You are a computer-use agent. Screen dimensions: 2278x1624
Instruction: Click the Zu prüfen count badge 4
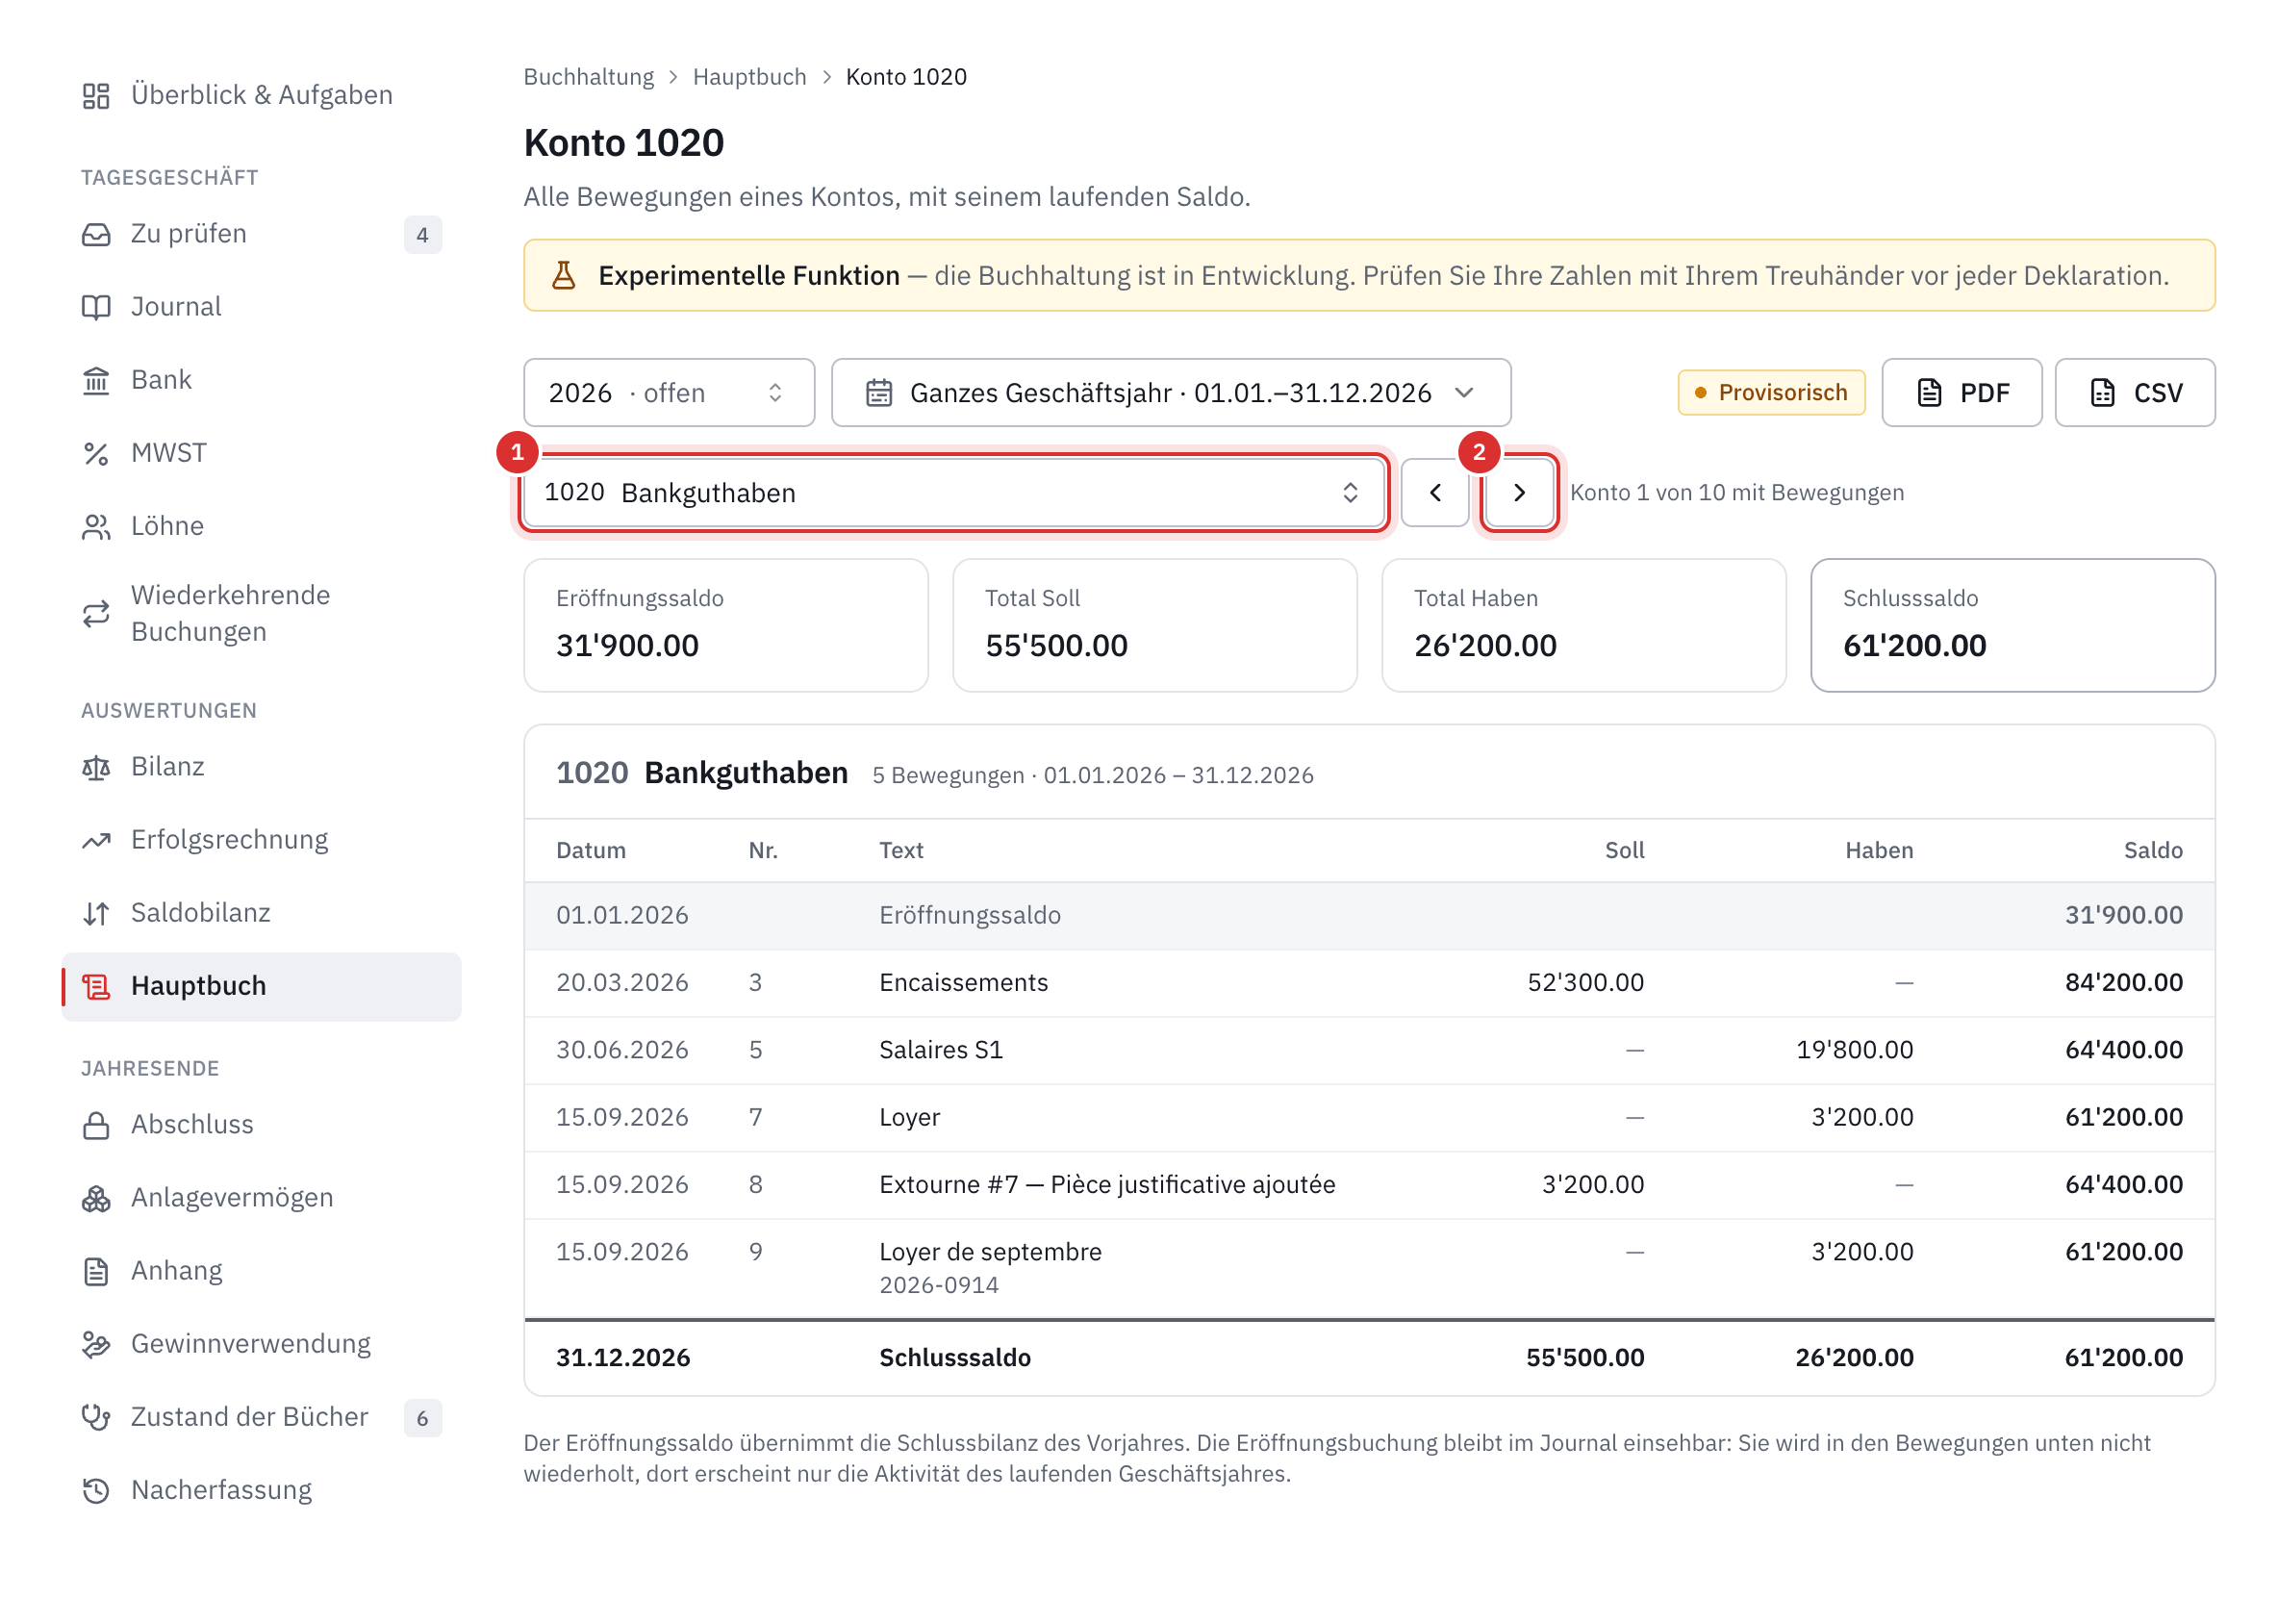pos(423,235)
